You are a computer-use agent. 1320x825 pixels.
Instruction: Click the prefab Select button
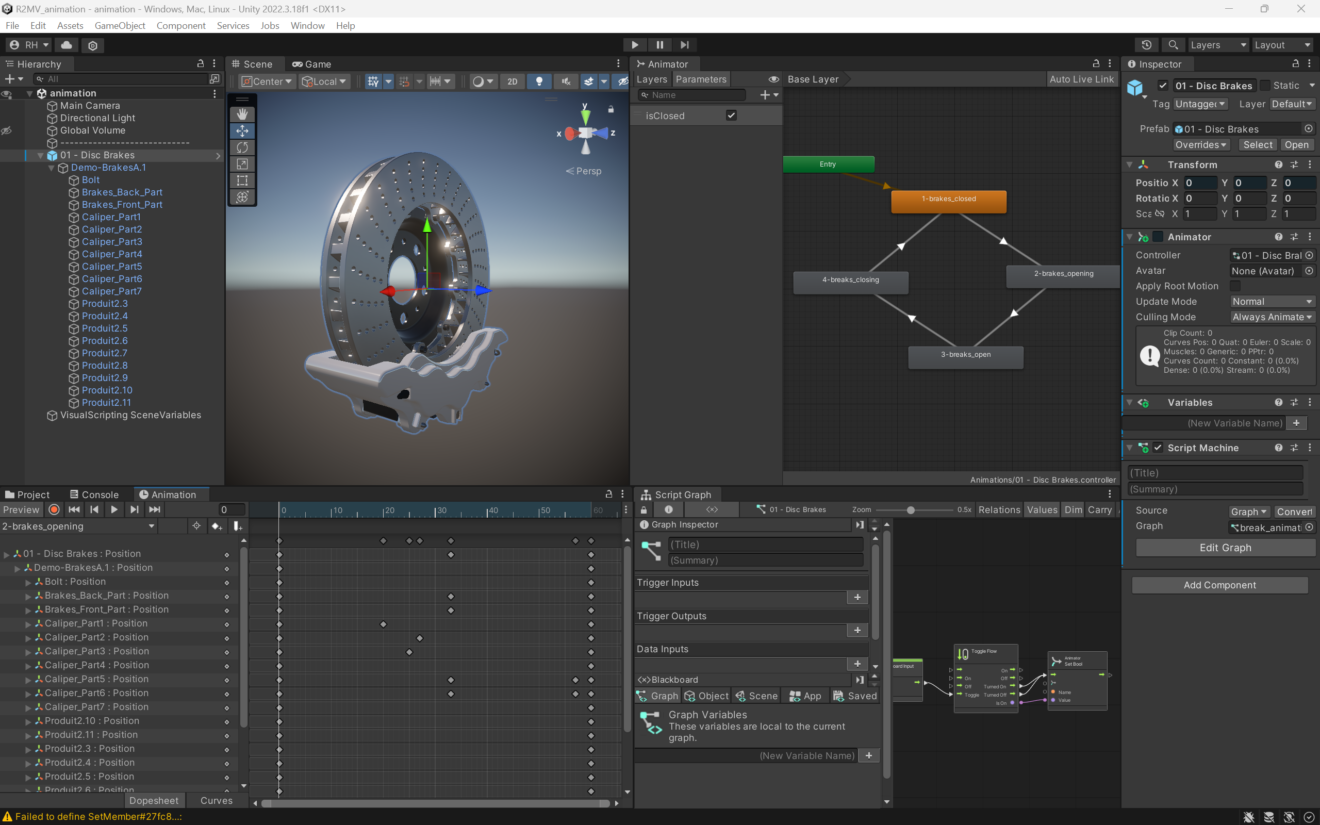1258,145
